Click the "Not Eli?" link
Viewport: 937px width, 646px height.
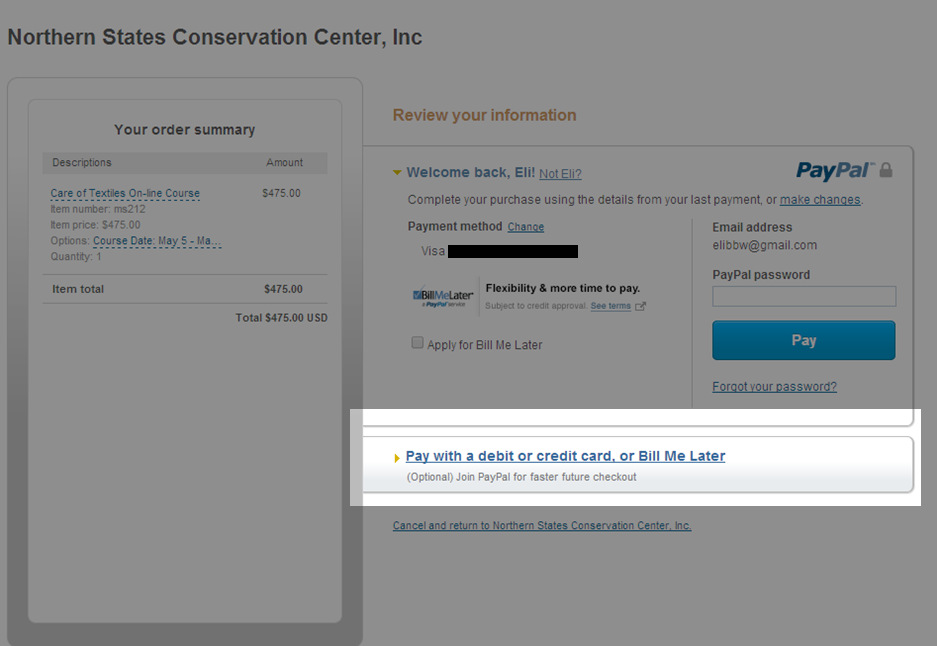[x=560, y=174]
